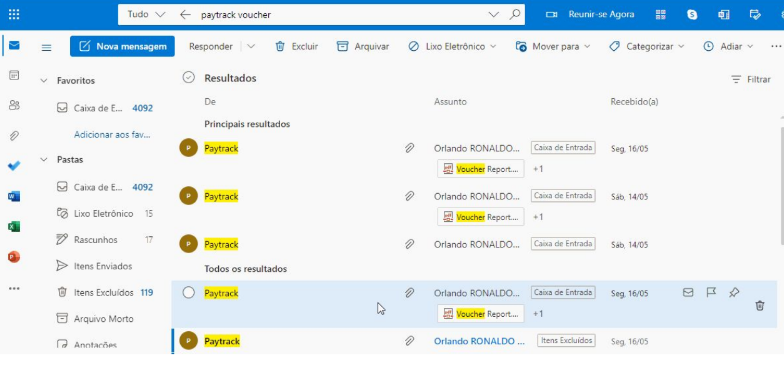Open the To Do checkmark icon
784x365 pixels.
coord(14,166)
